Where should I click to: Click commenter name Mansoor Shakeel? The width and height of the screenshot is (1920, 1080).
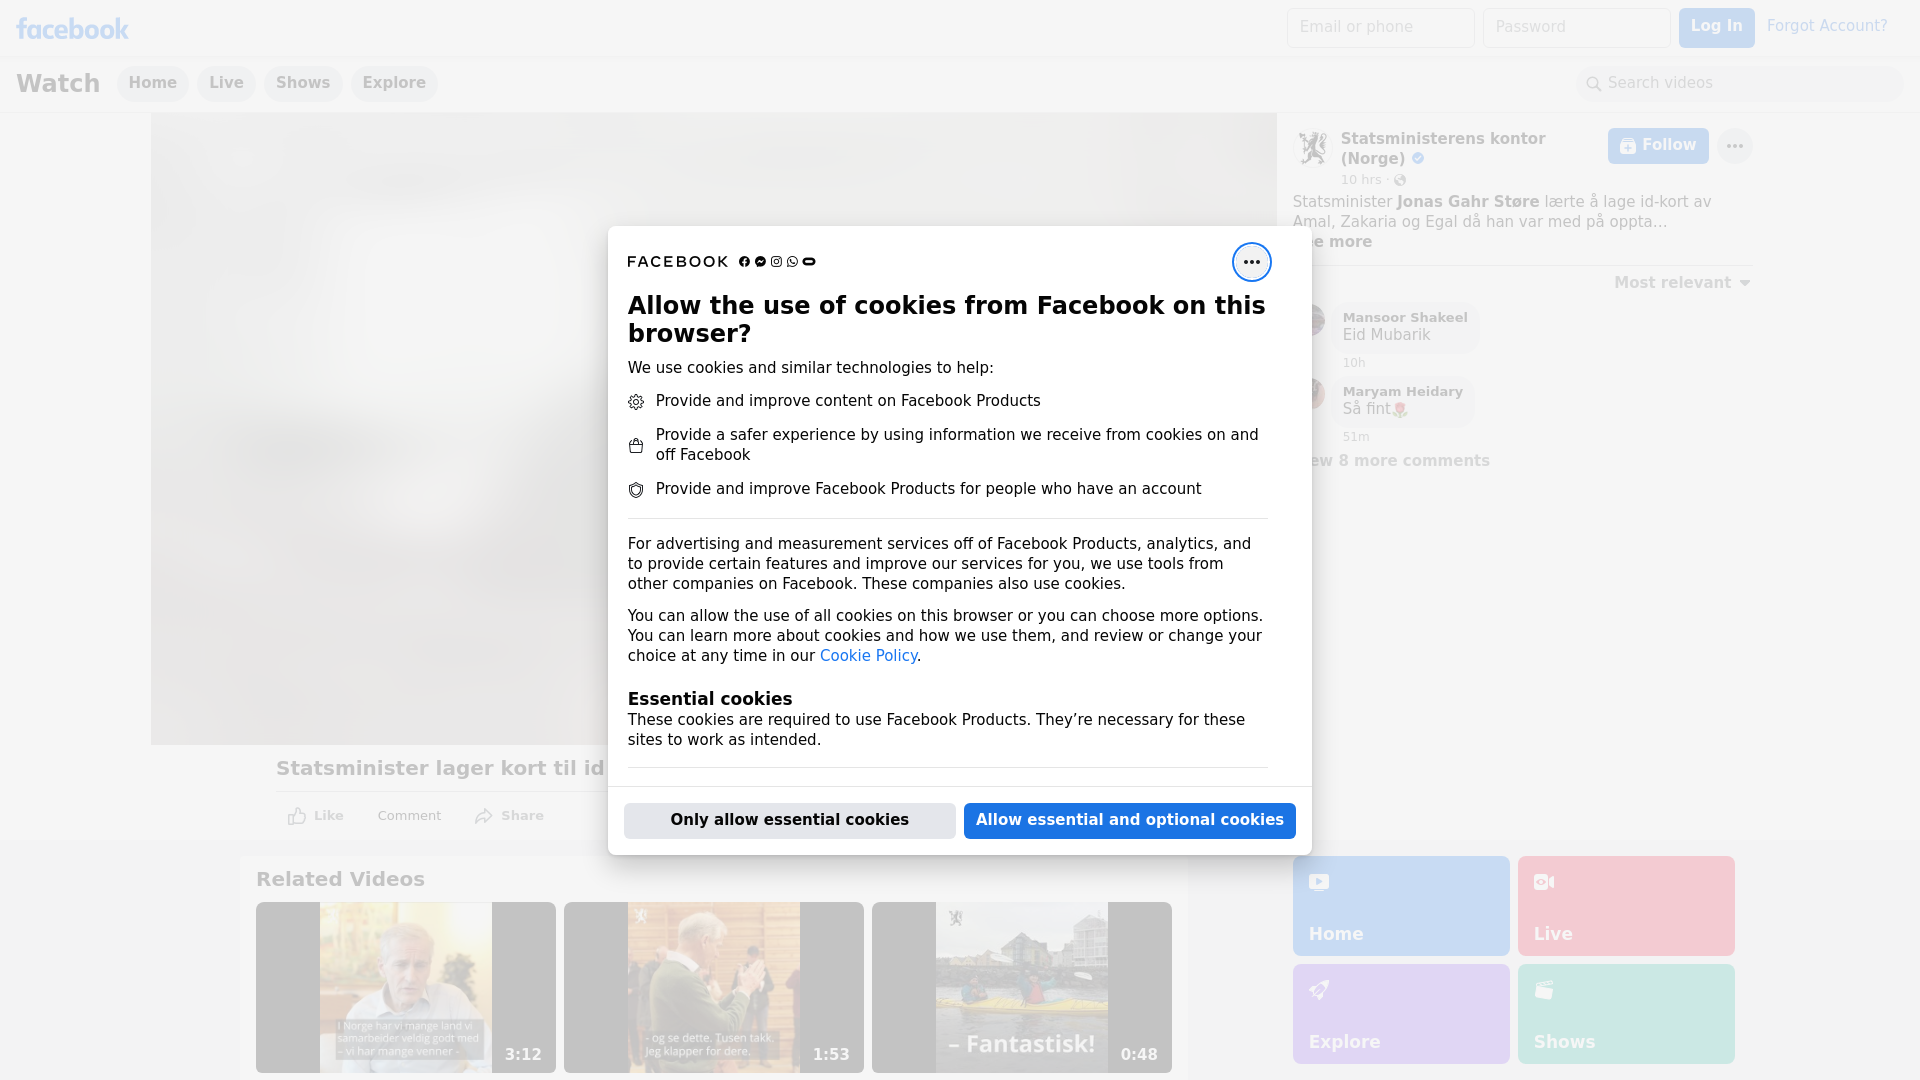coord(1404,318)
